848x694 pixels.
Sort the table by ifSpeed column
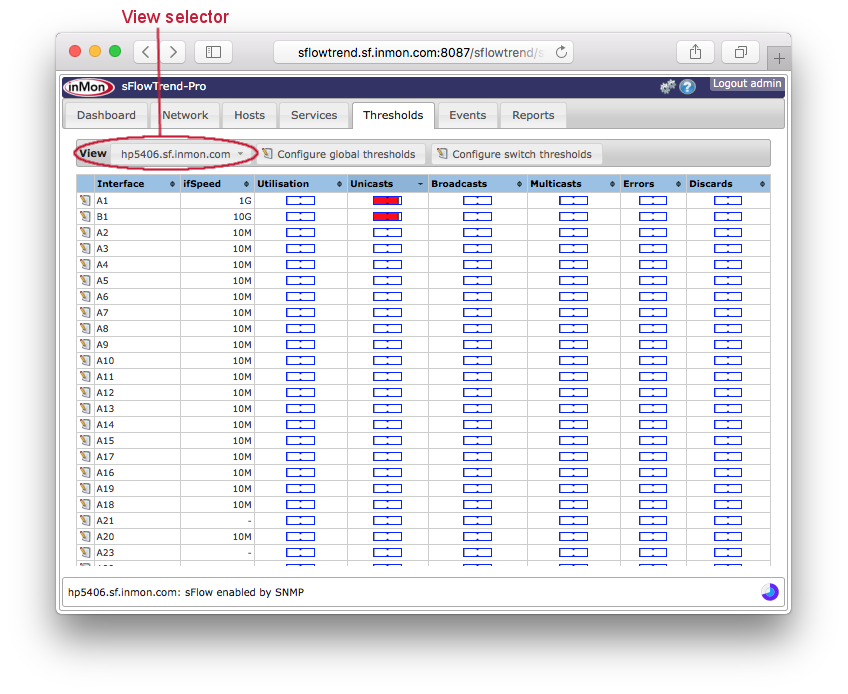[x=217, y=184]
